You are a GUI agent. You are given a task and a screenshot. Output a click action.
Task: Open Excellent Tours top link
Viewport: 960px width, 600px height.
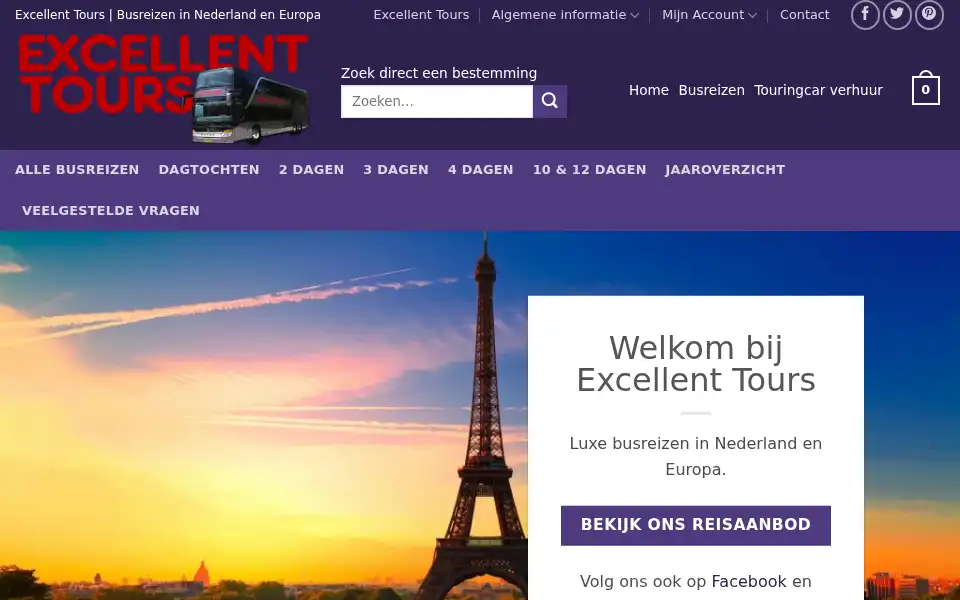(421, 15)
